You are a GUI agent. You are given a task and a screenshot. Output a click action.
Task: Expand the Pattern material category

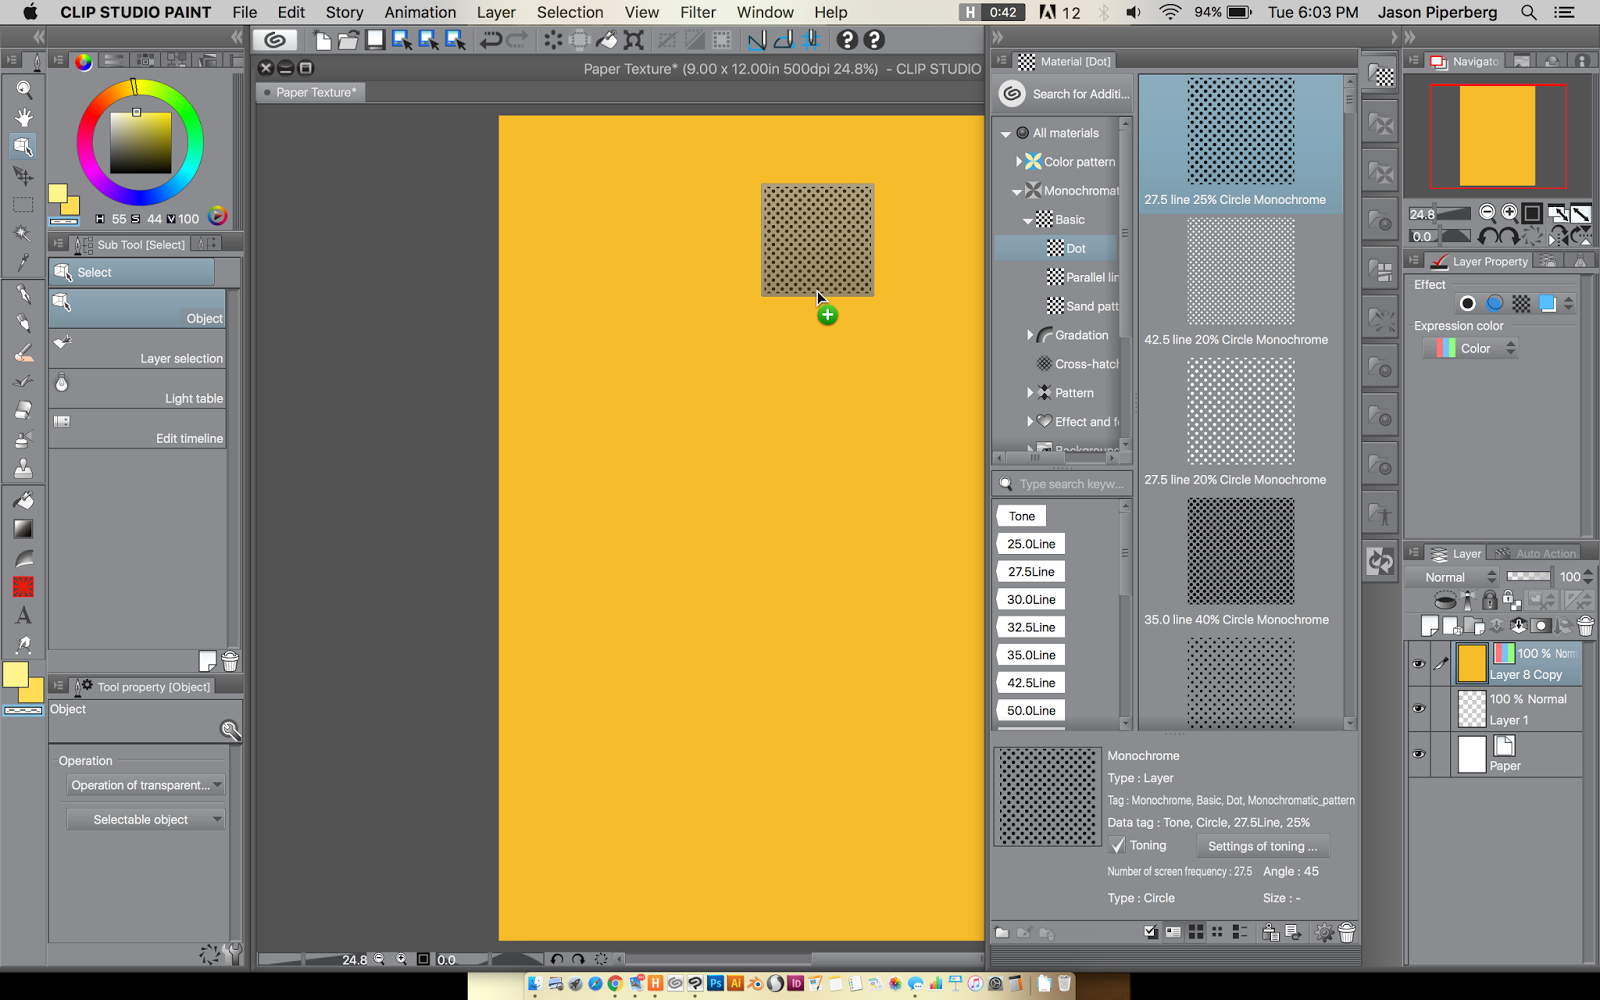click(1031, 393)
